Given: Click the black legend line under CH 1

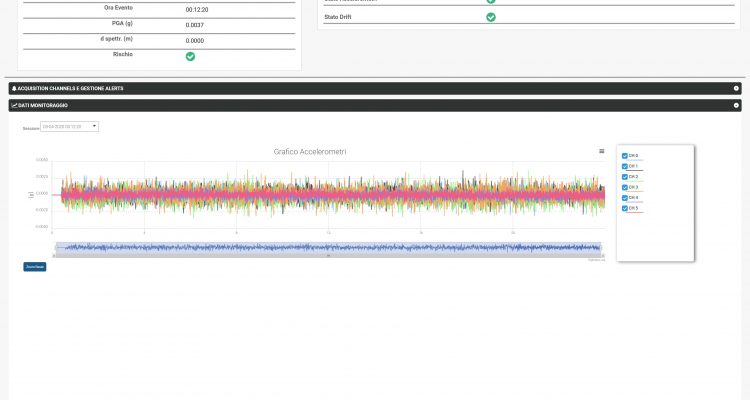Looking at the screenshot, I should click(635, 170).
